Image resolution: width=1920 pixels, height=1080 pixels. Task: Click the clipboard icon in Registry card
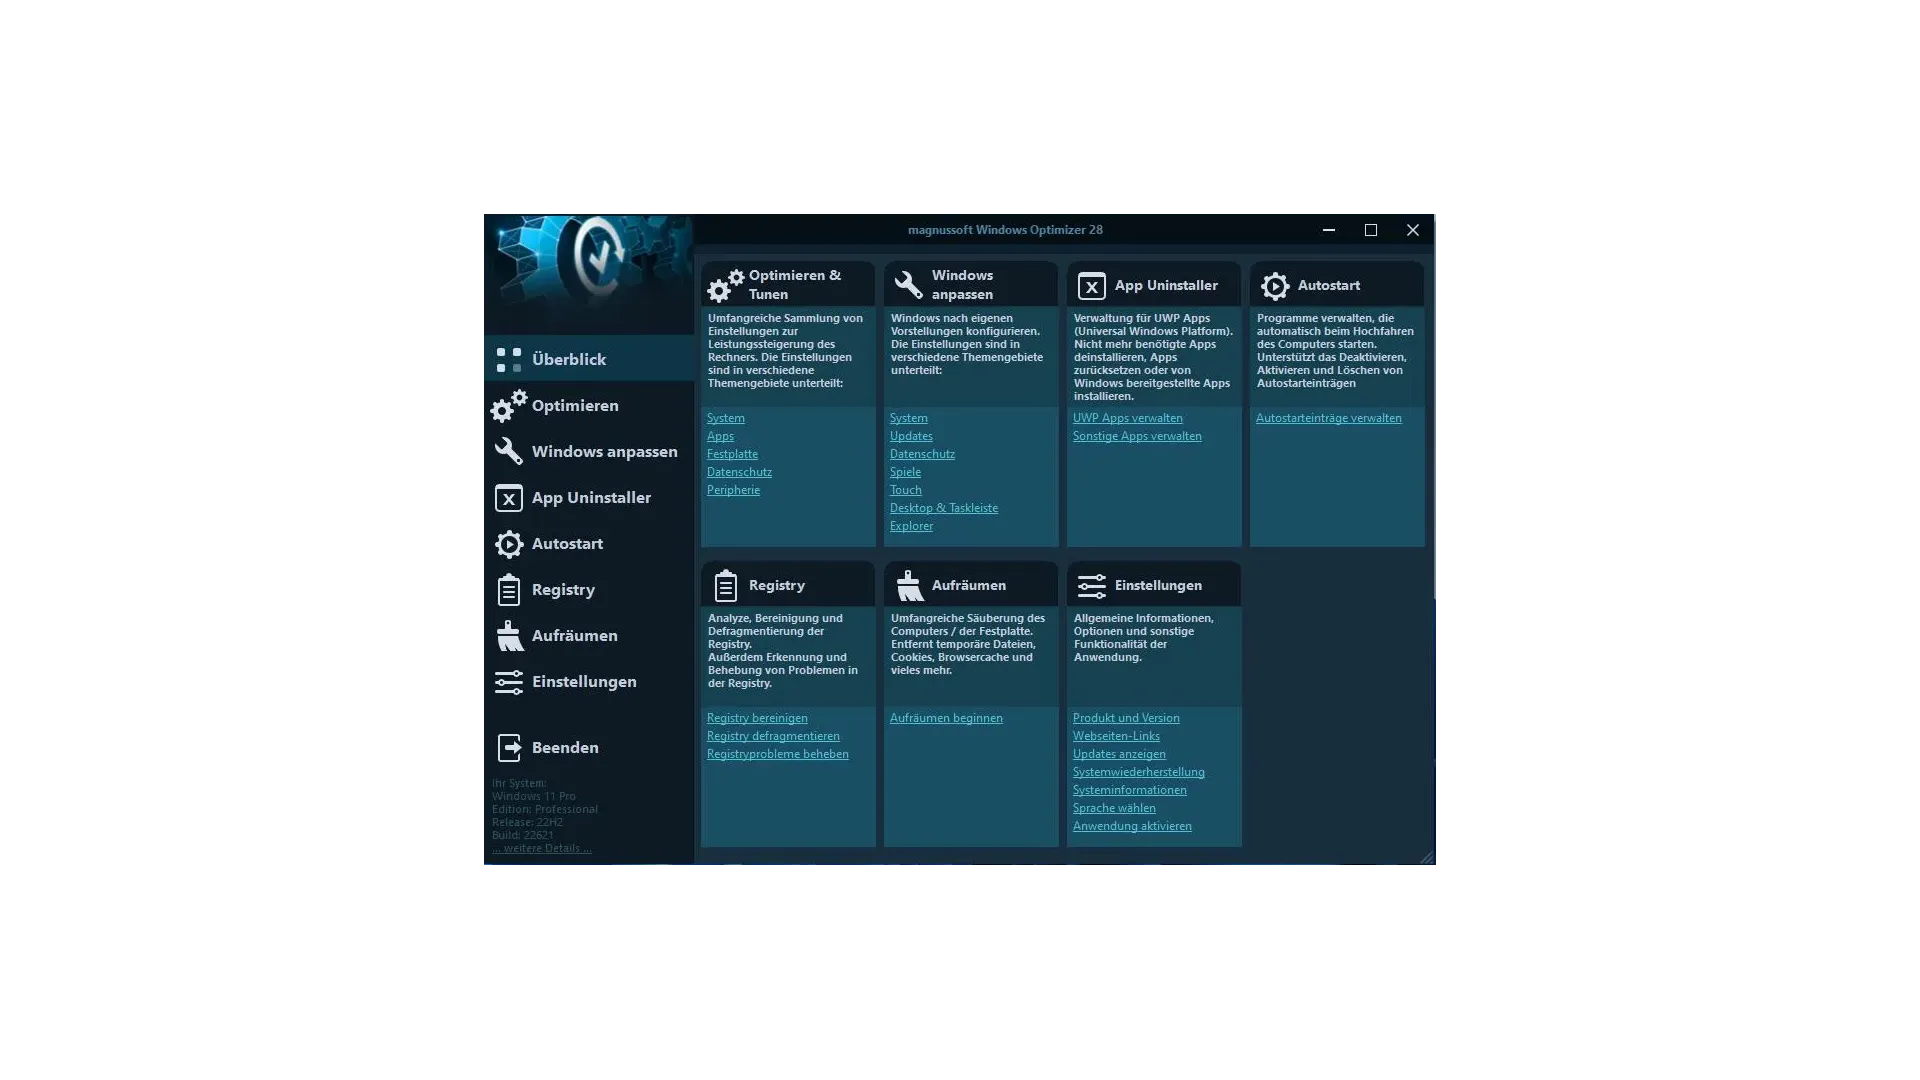coord(725,586)
